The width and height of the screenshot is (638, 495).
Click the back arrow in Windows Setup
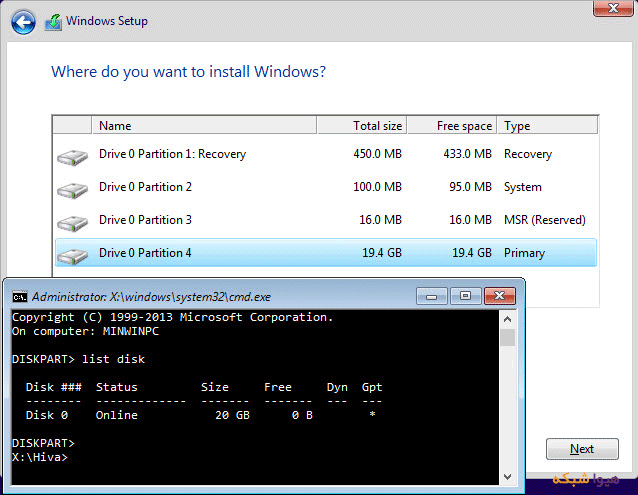coord(25,21)
